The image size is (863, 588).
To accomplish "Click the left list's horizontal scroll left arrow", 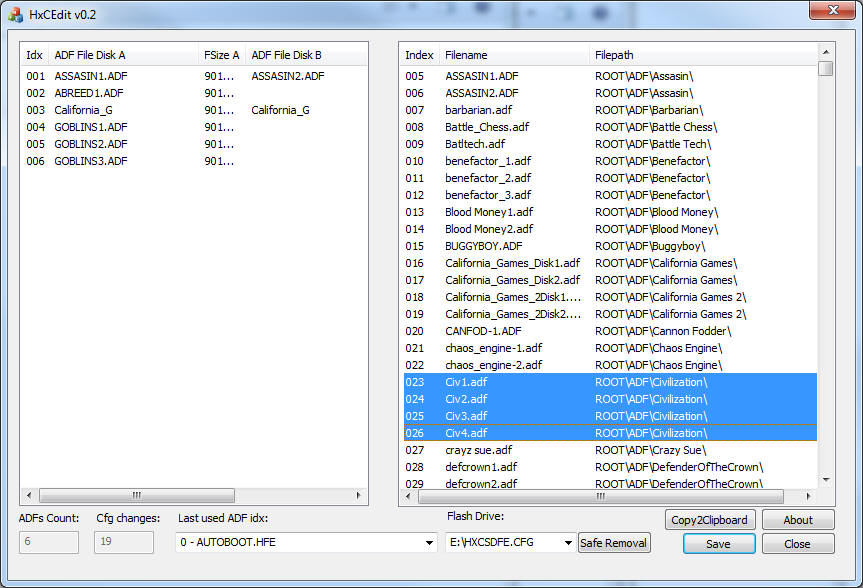I will 29,495.
